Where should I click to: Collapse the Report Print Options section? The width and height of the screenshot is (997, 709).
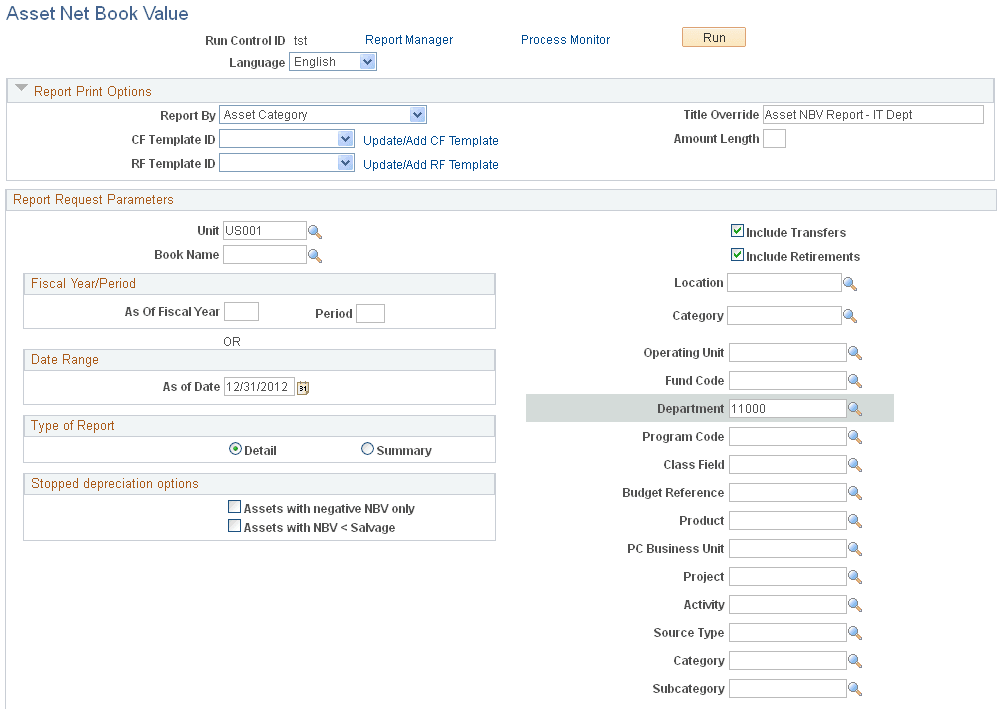pyautogui.click(x=21, y=89)
